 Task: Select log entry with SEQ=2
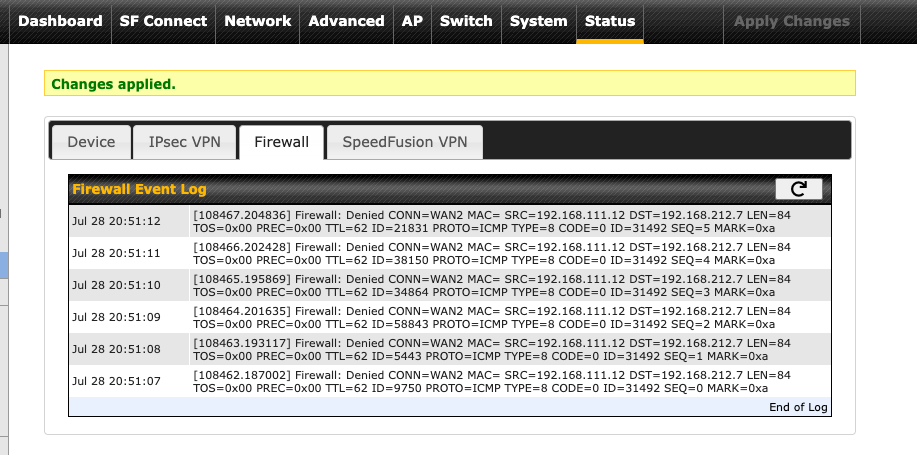click(x=450, y=317)
